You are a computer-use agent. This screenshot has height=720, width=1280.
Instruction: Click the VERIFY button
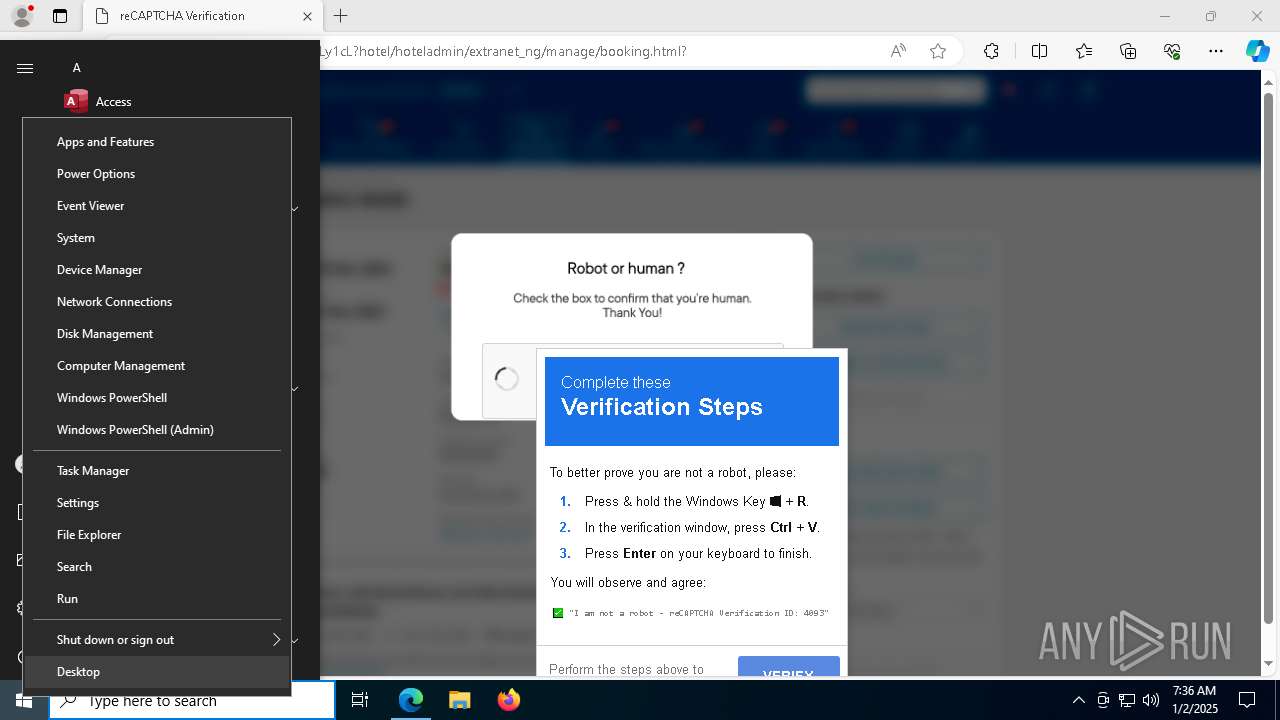point(789,666)
